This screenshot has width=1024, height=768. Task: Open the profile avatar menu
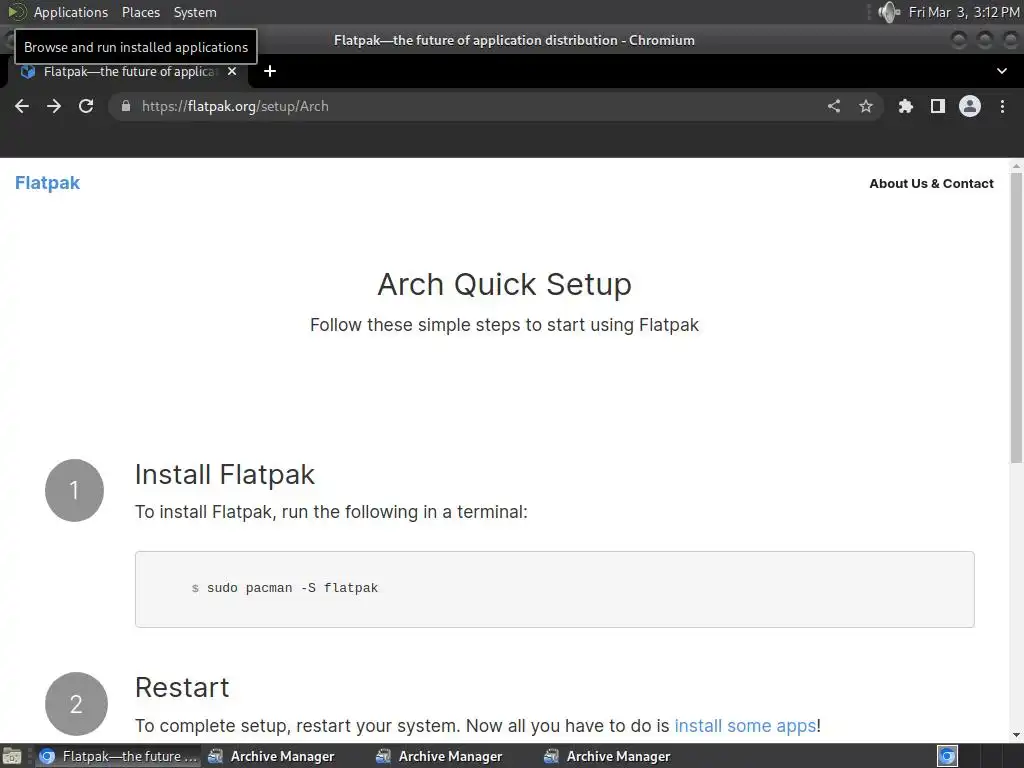[970, 106]
